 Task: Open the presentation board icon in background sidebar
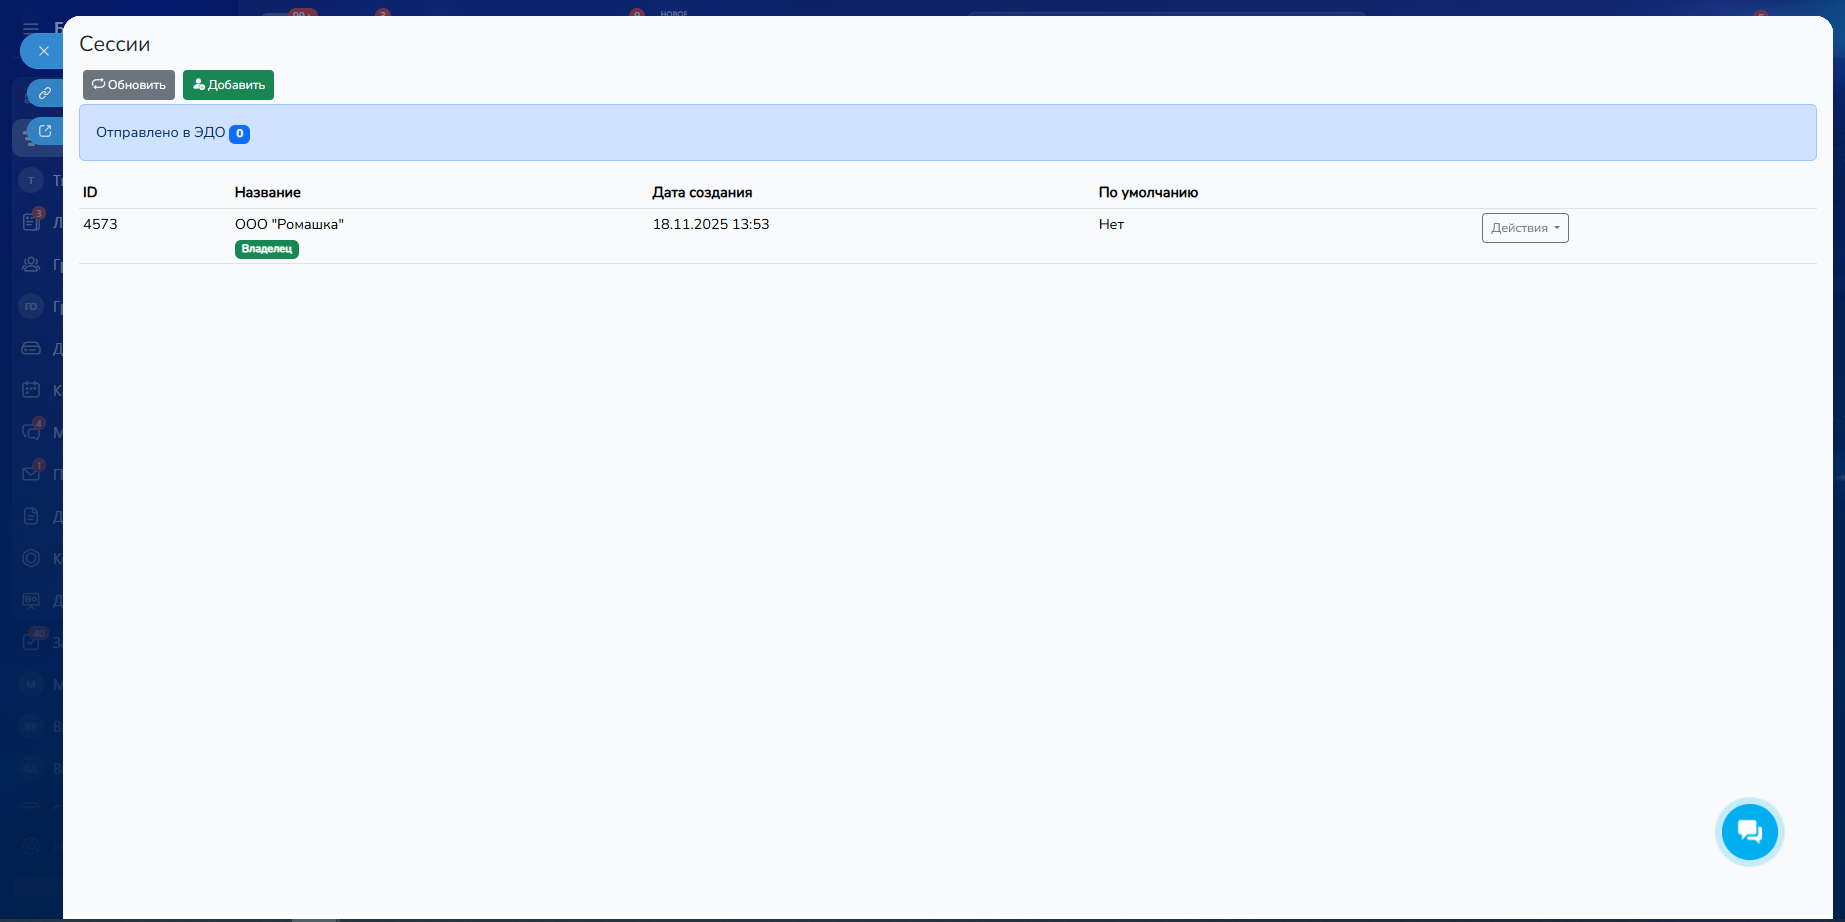[x=32, y=600]
